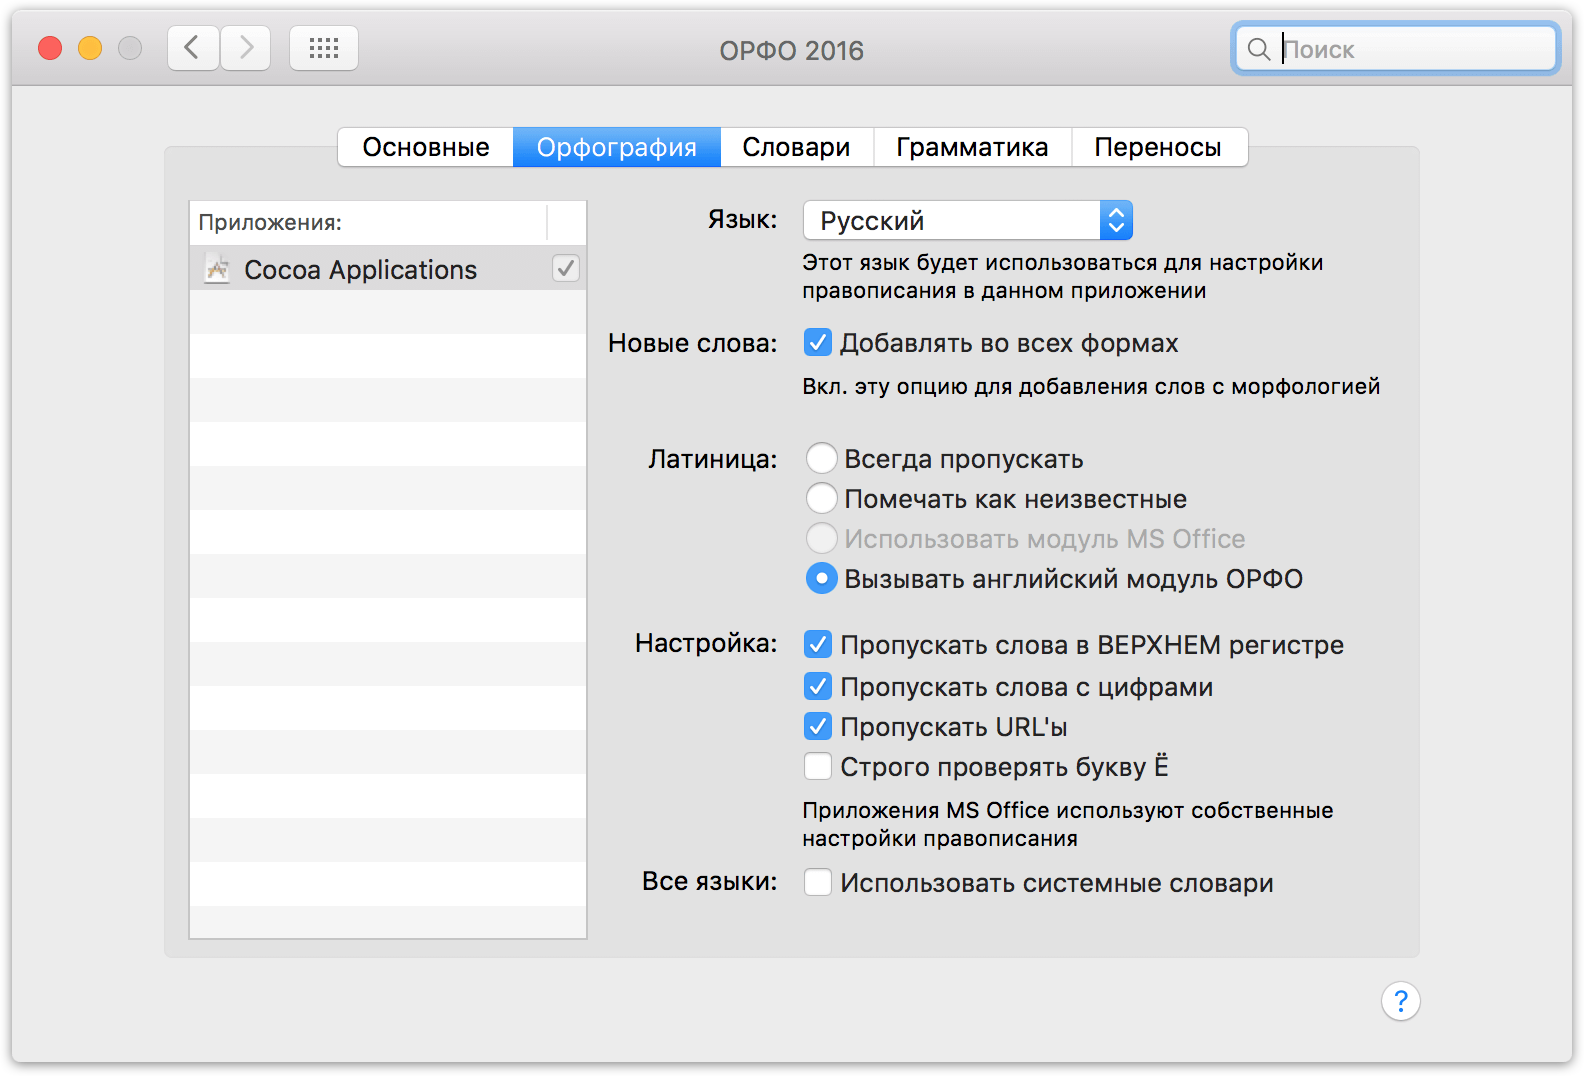Screen dimensions: 1584x1076
Task: Minimize the window with yellow button
Action: pos(90,48)
